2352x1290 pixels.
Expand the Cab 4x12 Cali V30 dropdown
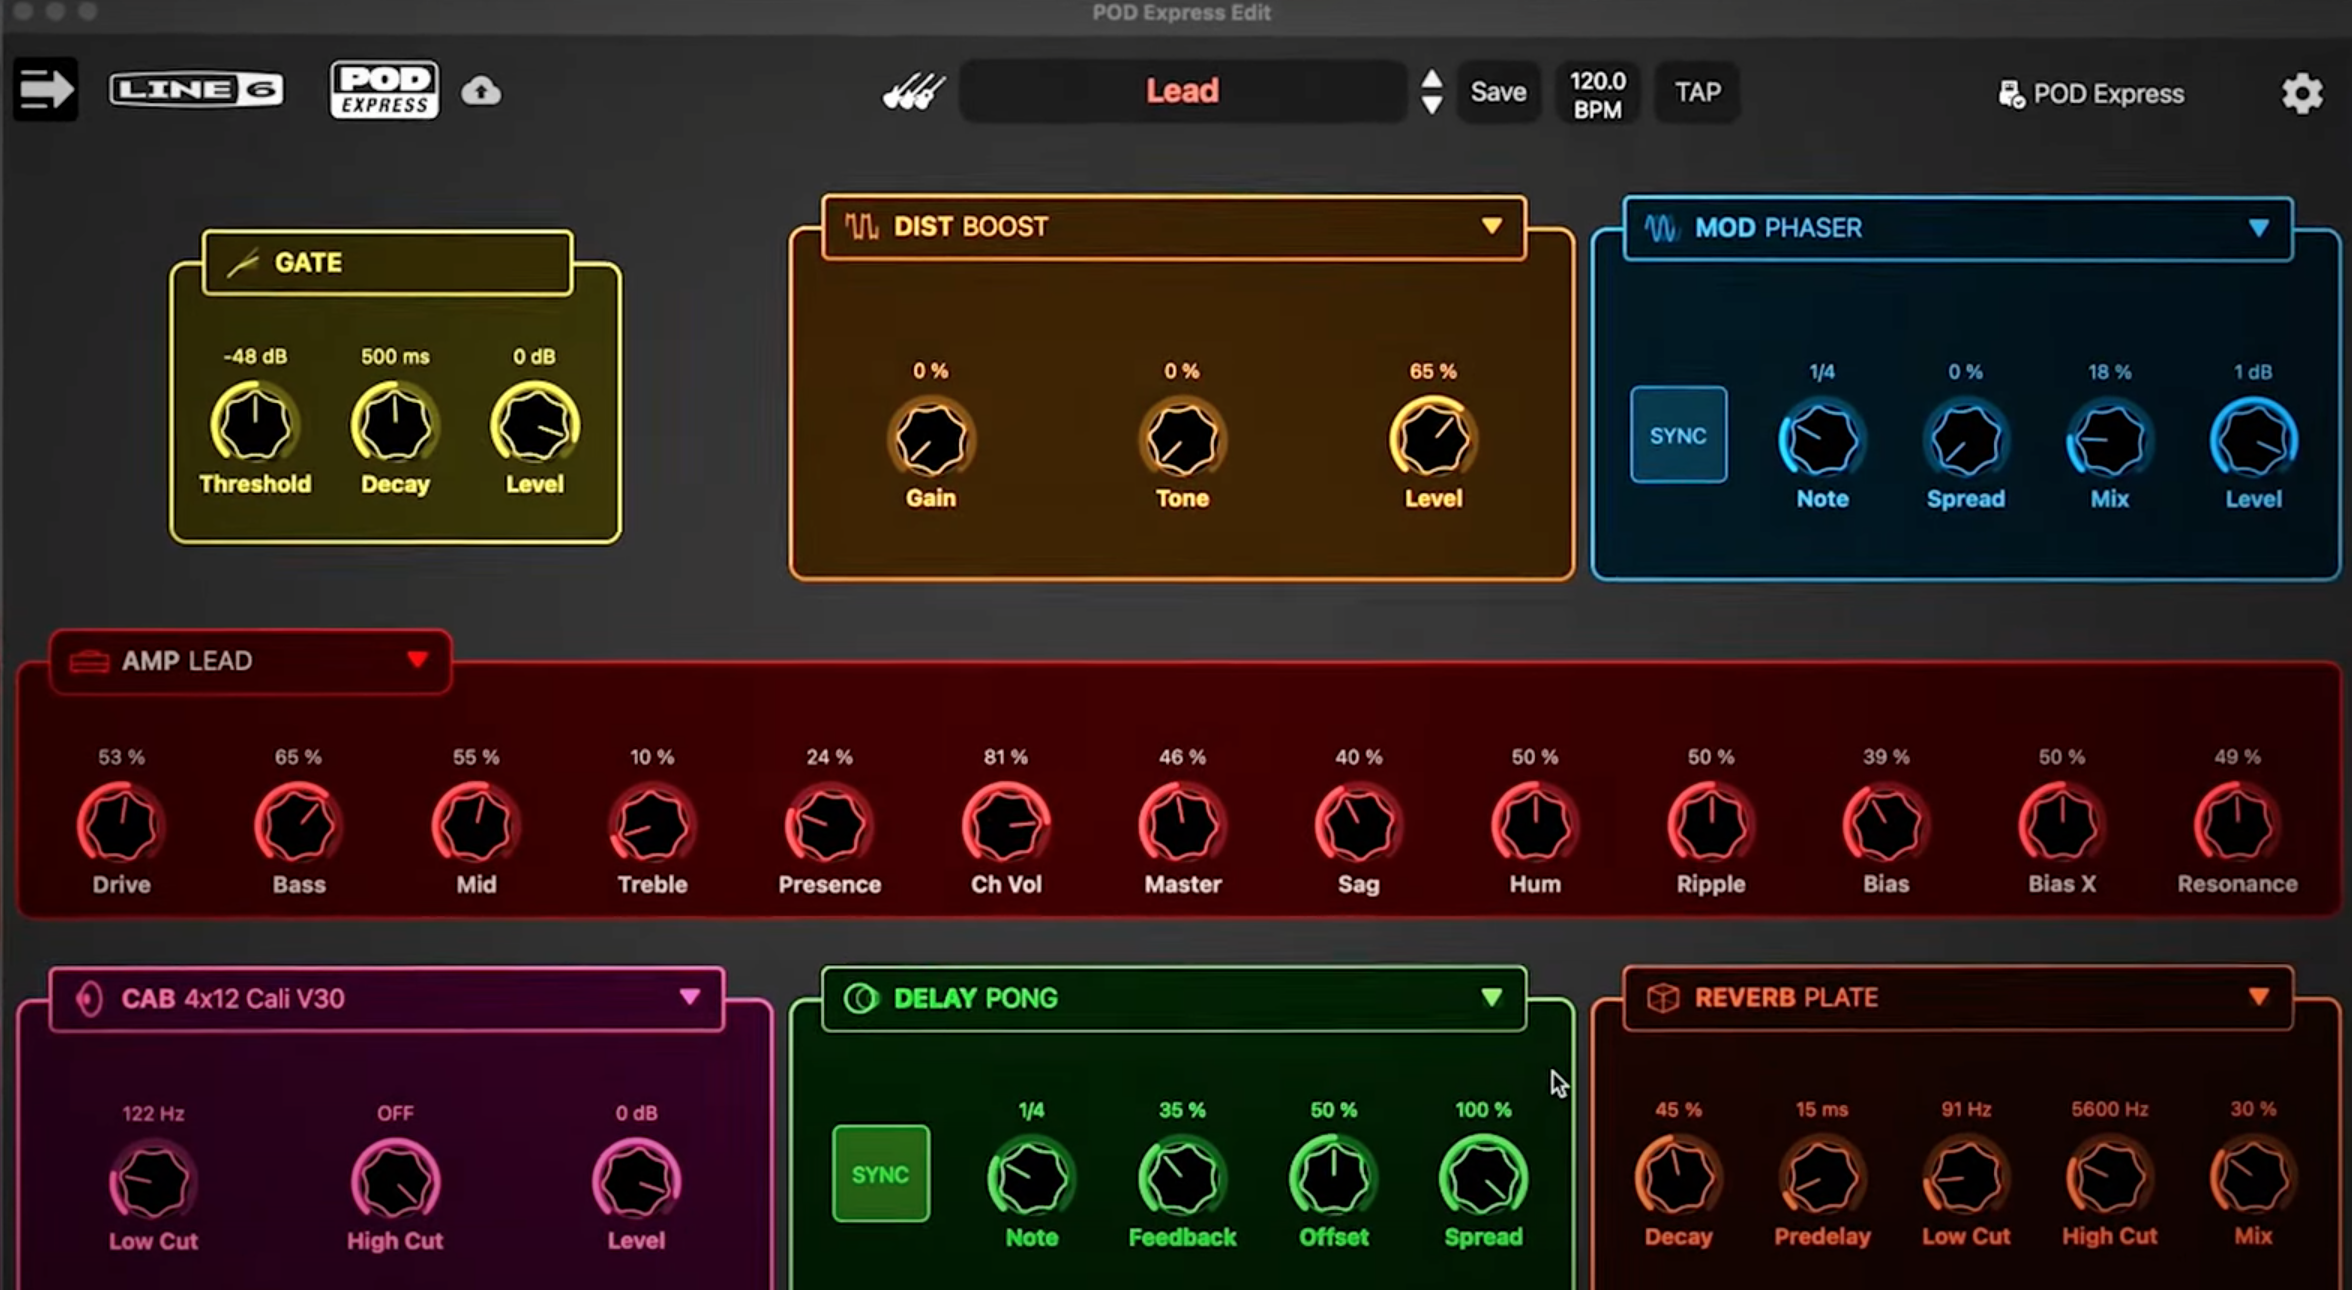[x=689, y=997]
